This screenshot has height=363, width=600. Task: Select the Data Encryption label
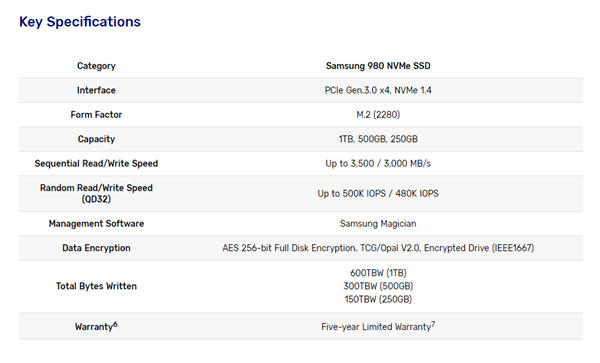96,248
